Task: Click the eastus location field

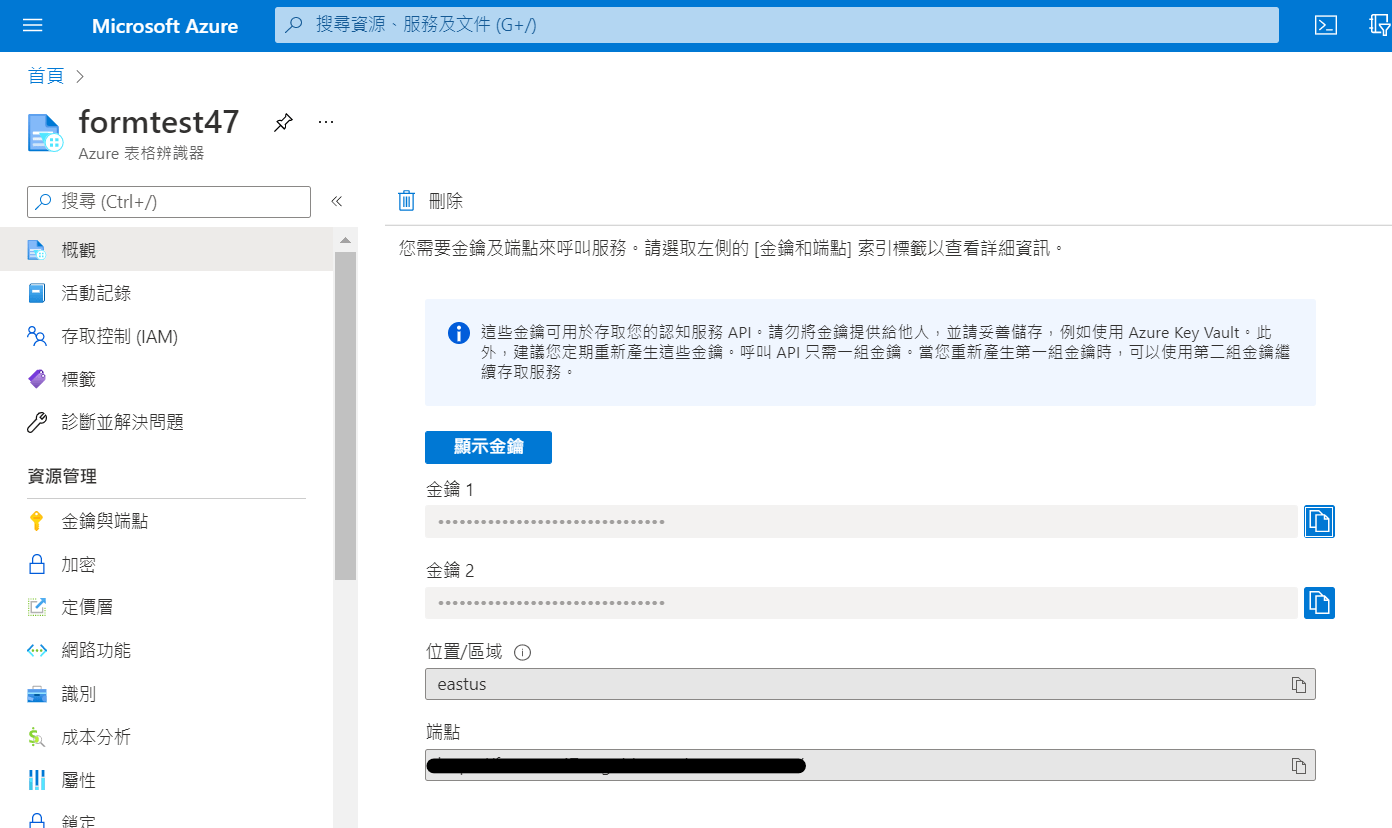Action: [870, 685]
